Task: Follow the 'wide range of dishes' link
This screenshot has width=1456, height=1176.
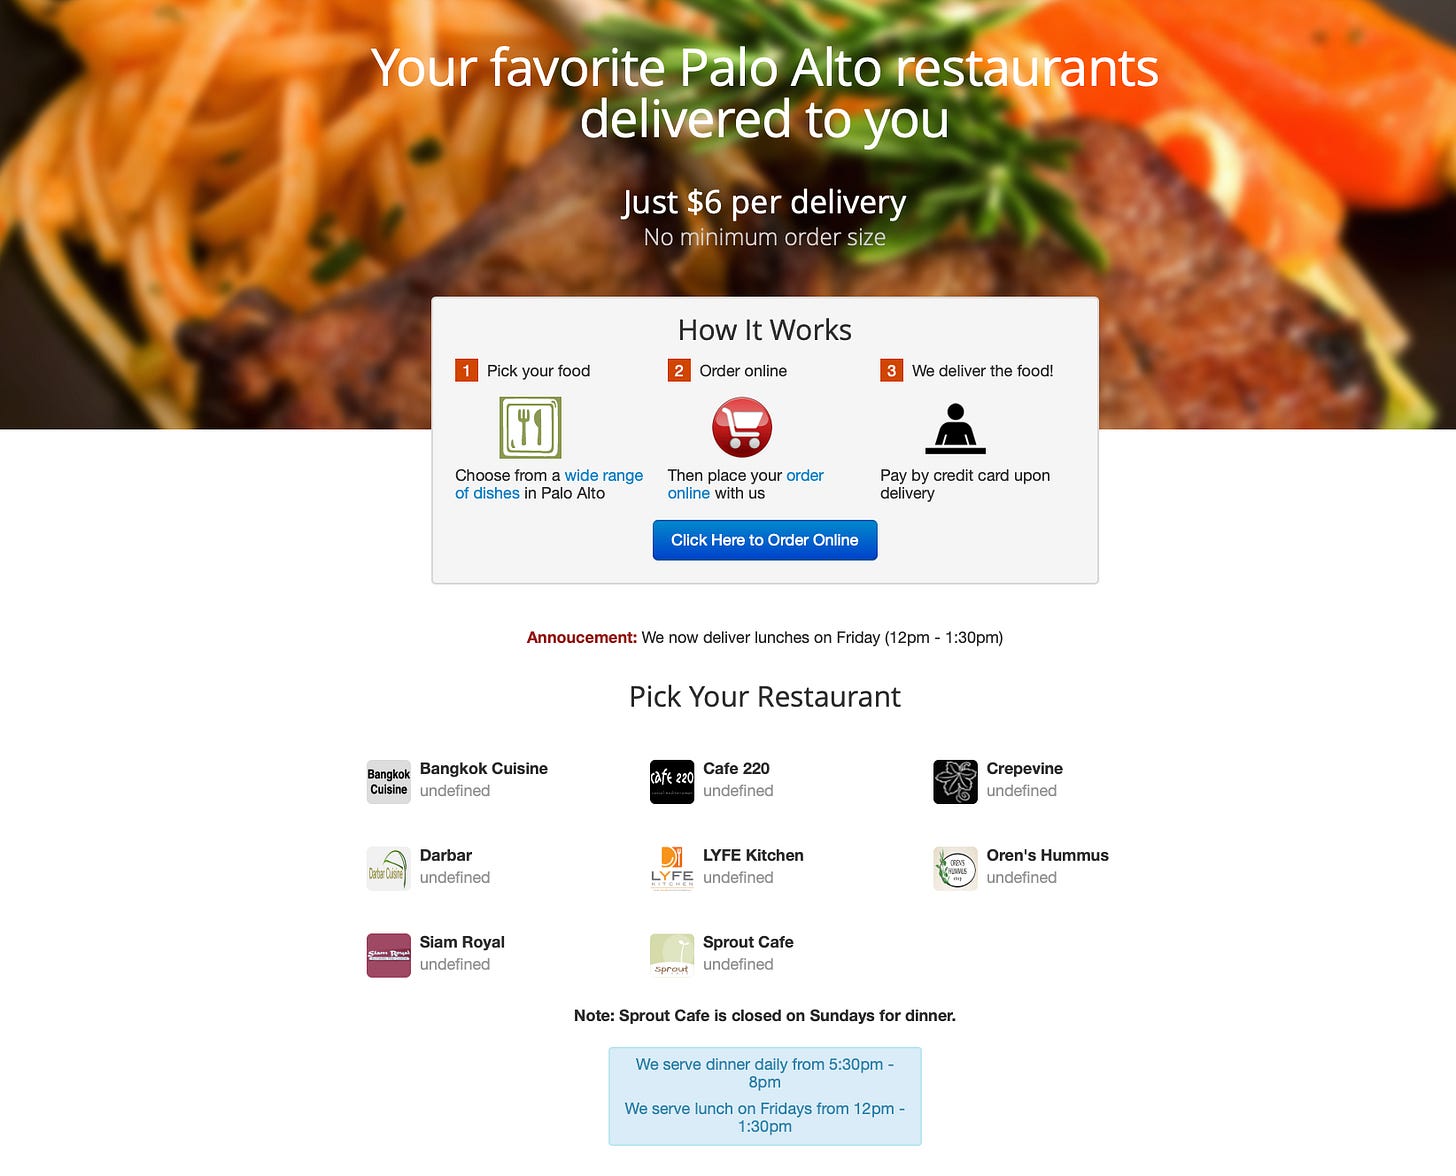Action: click(x=549, y=484)
